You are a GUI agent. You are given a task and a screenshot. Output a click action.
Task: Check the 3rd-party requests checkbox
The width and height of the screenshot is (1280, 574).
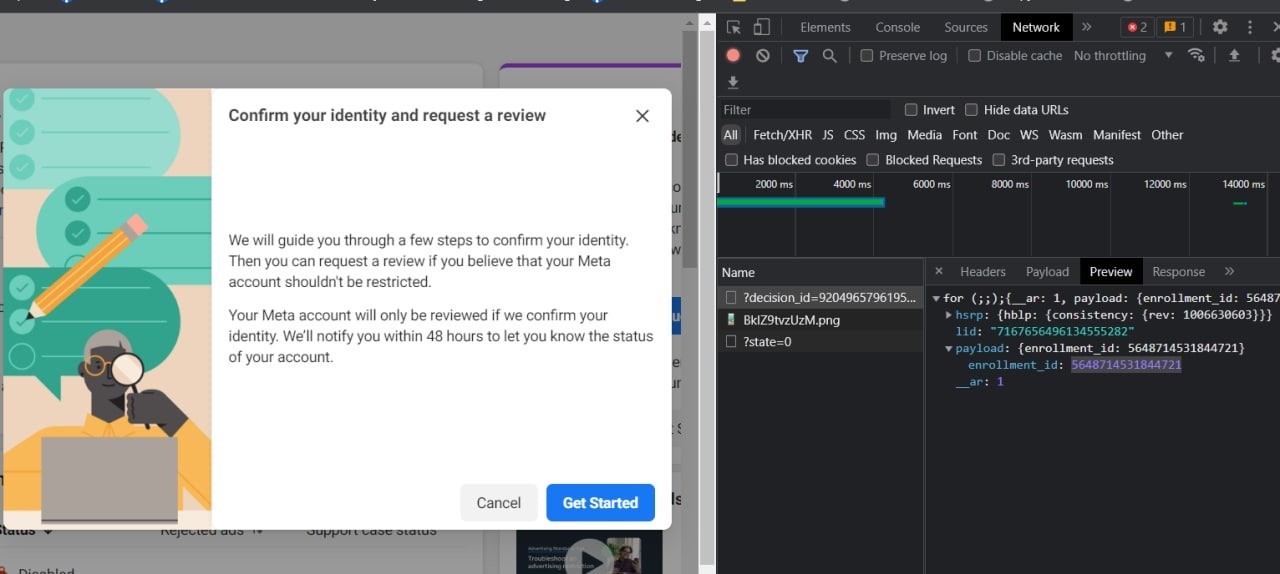pos(998,159)
